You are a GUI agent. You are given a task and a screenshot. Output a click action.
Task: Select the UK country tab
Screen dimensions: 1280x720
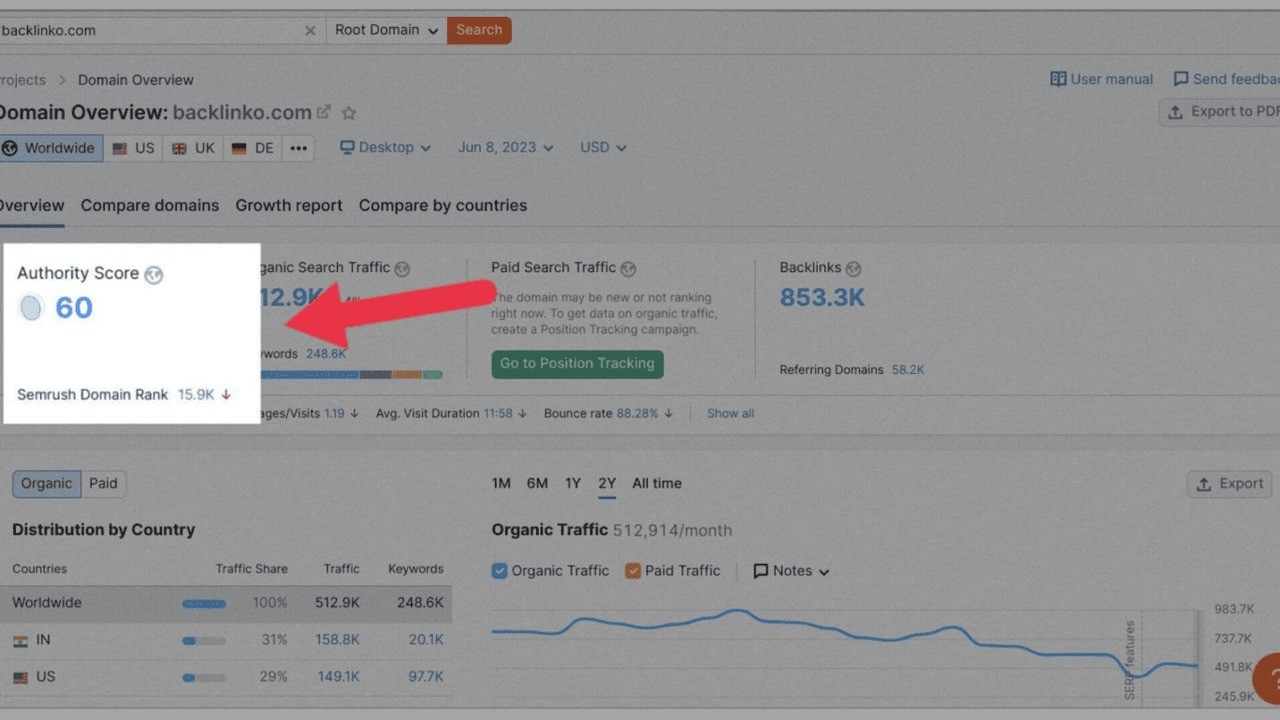(x=193, y=148)
